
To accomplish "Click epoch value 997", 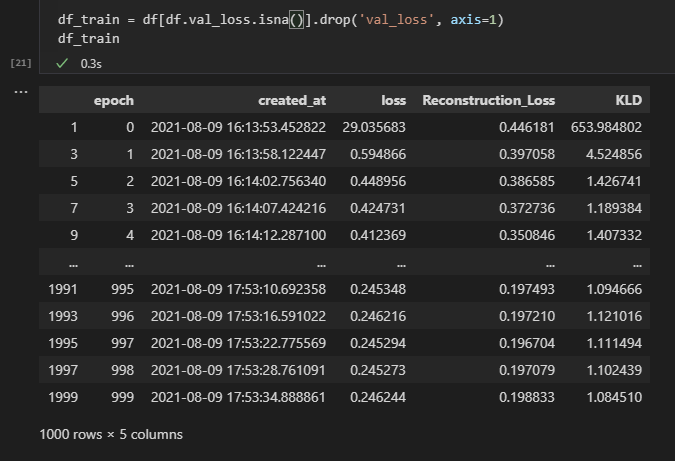I will coord(123,343).
